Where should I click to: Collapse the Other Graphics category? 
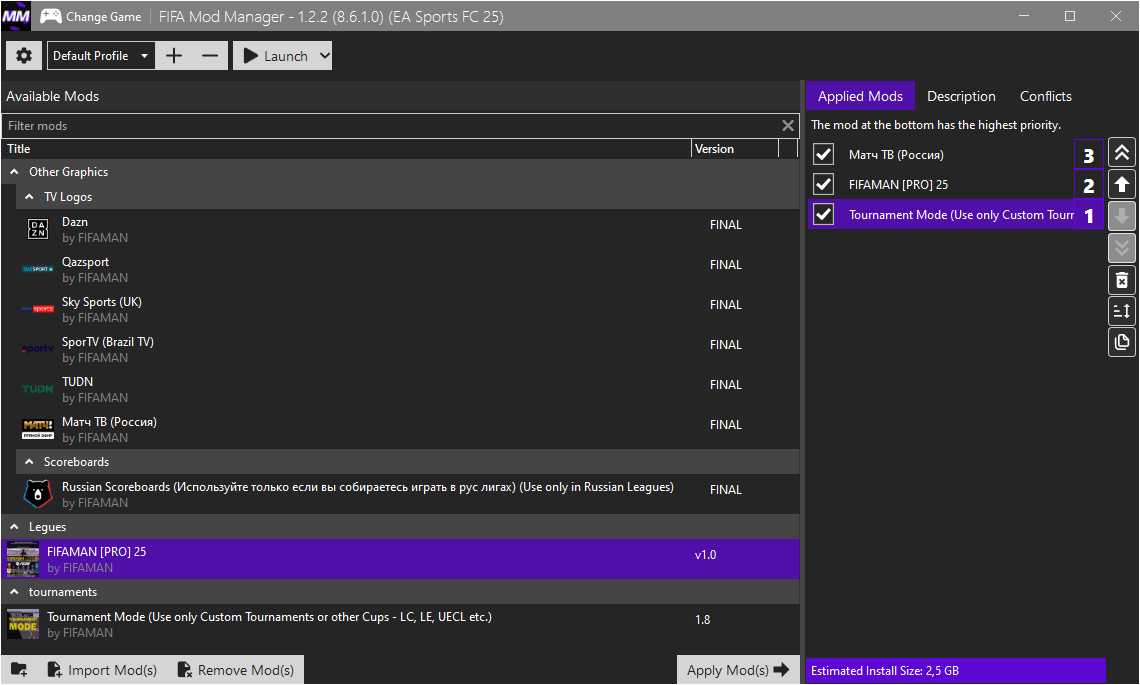pos(14,172)
